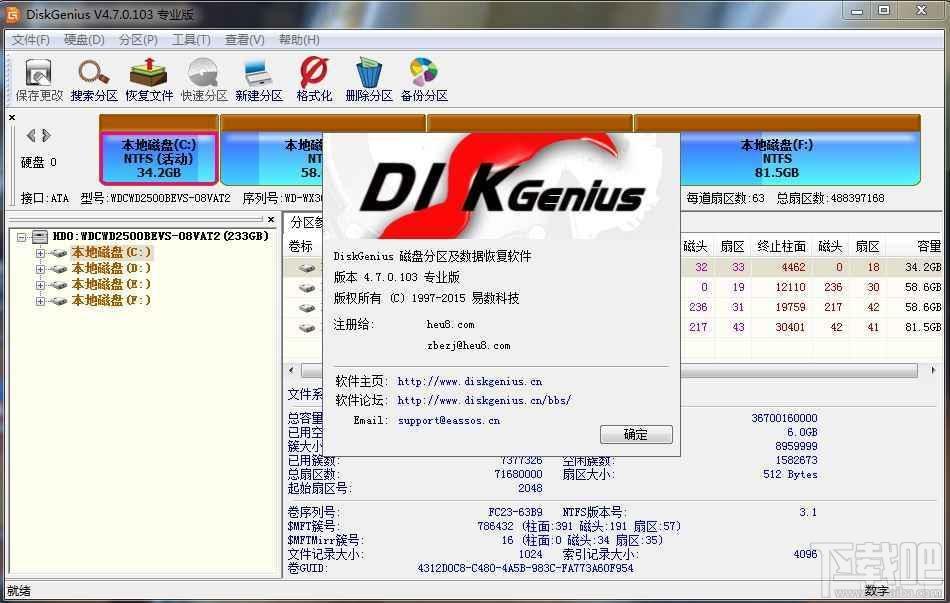Viewport: 950px width, 603px height.
Task: Open the http://www.diskgenius.cn homepage link
Action: 470,381
